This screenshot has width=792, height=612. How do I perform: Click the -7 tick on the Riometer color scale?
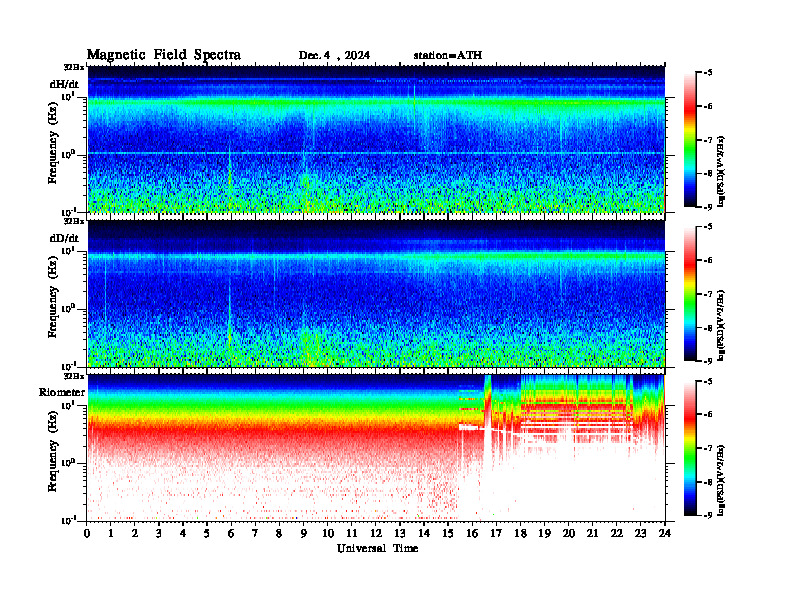coord(708,448)
